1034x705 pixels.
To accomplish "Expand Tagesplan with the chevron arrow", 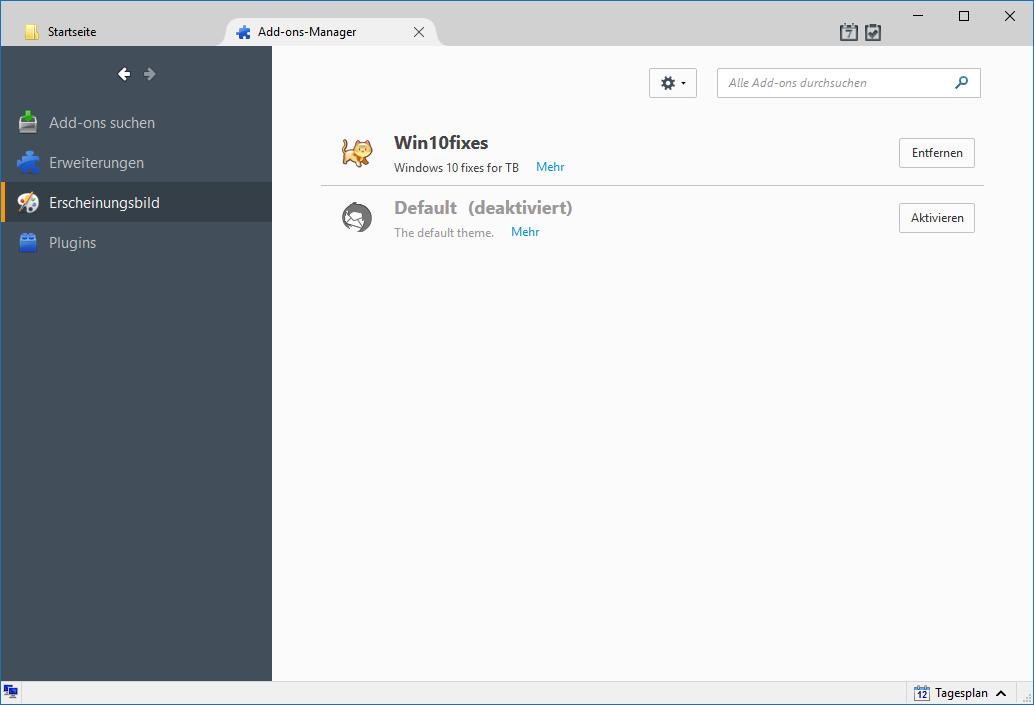I will (1001, 693).
